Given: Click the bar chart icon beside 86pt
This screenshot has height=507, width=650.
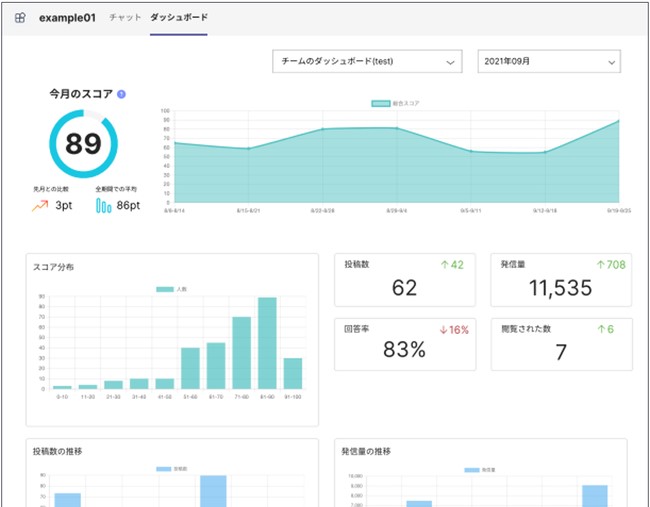Looking at the screenshot, I should click(104, 205).
